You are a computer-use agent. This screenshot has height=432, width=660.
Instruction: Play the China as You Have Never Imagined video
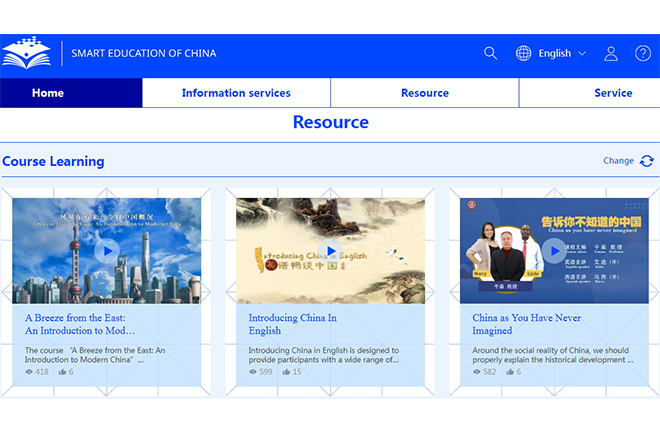pos(554,250)
